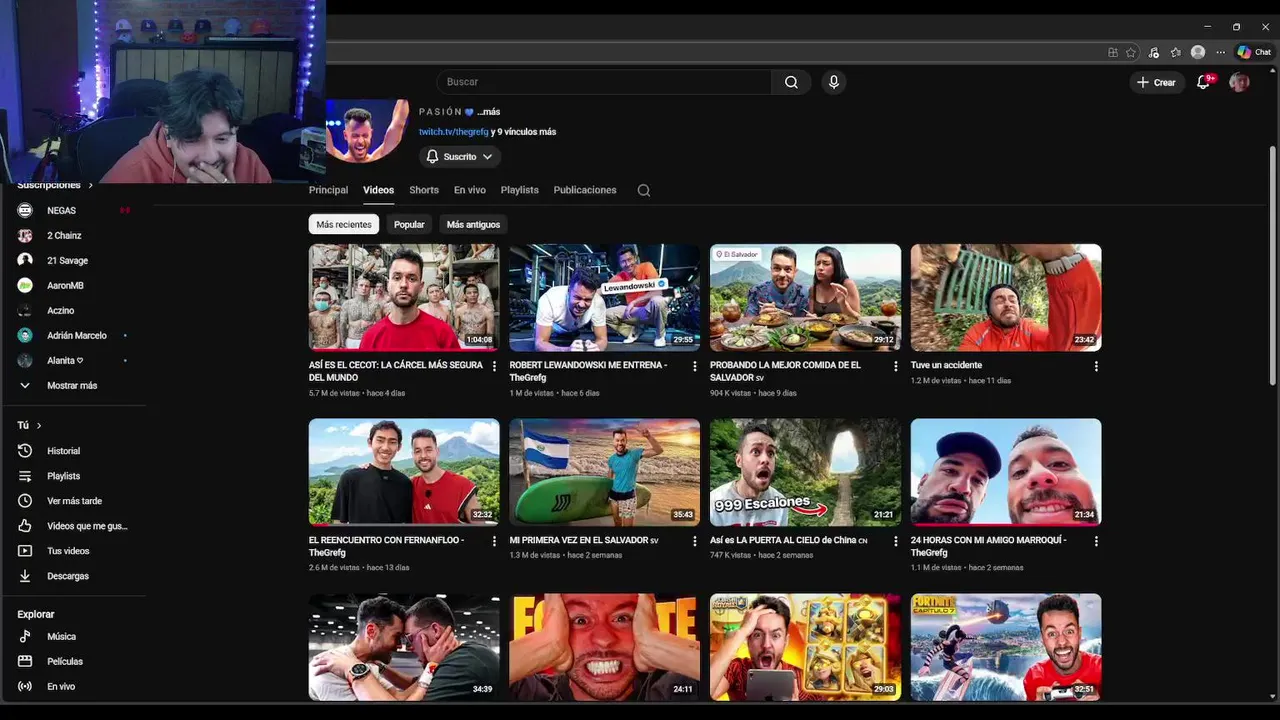Open the browser apps grid icon
This screenshot has height=720, width=1280.
pyautogui.click(x=1113, y=52)
